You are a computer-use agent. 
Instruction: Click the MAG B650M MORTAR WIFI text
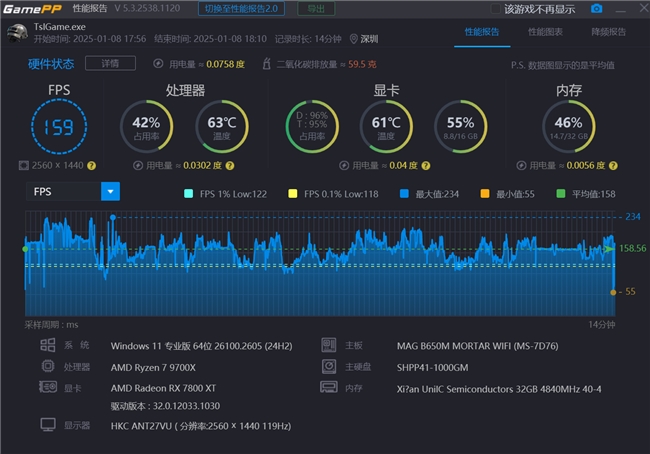477,346
